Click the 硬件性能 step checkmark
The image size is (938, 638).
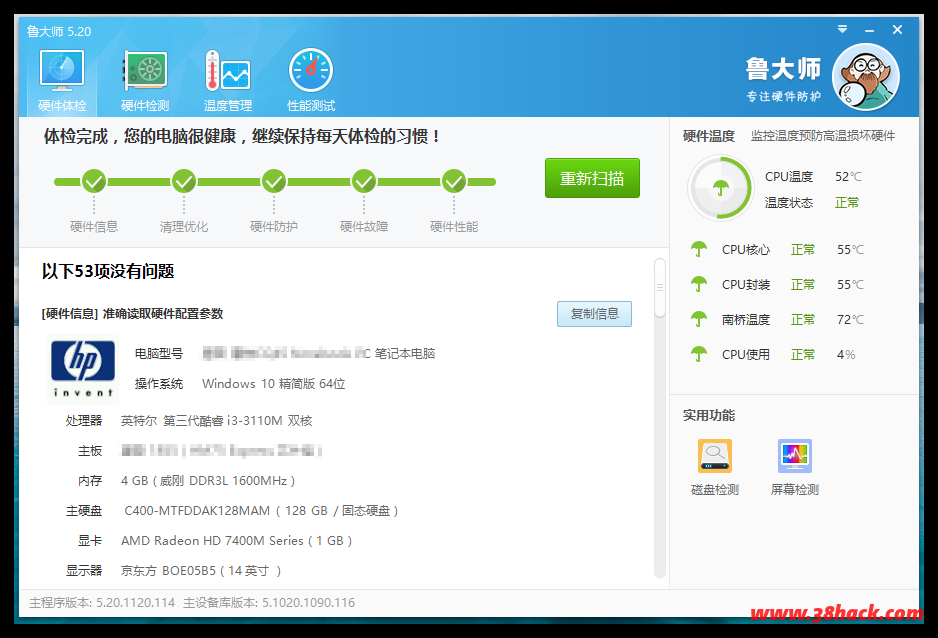pyautogui.click(x=454, y=181)
